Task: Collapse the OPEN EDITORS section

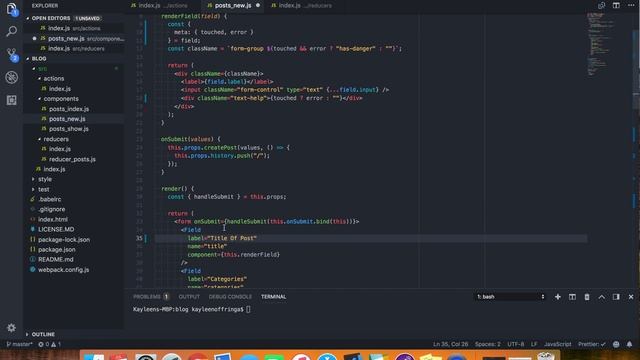Action: click(x=28, y=18)
